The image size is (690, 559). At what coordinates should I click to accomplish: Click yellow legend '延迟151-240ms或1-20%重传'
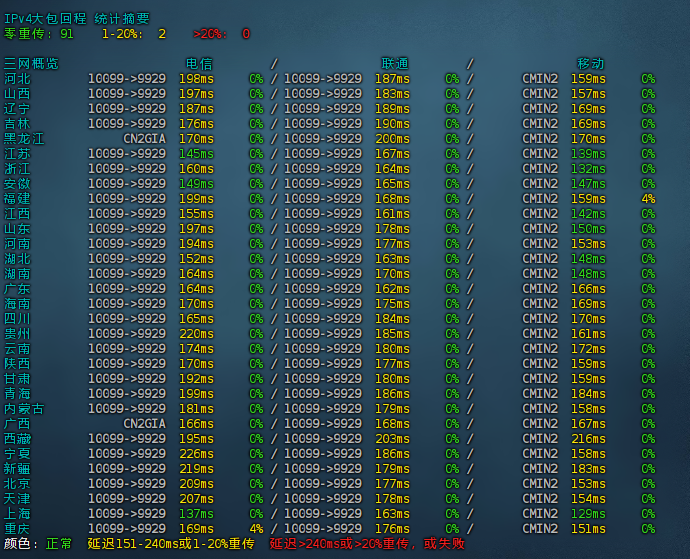(x=171, y=544)
